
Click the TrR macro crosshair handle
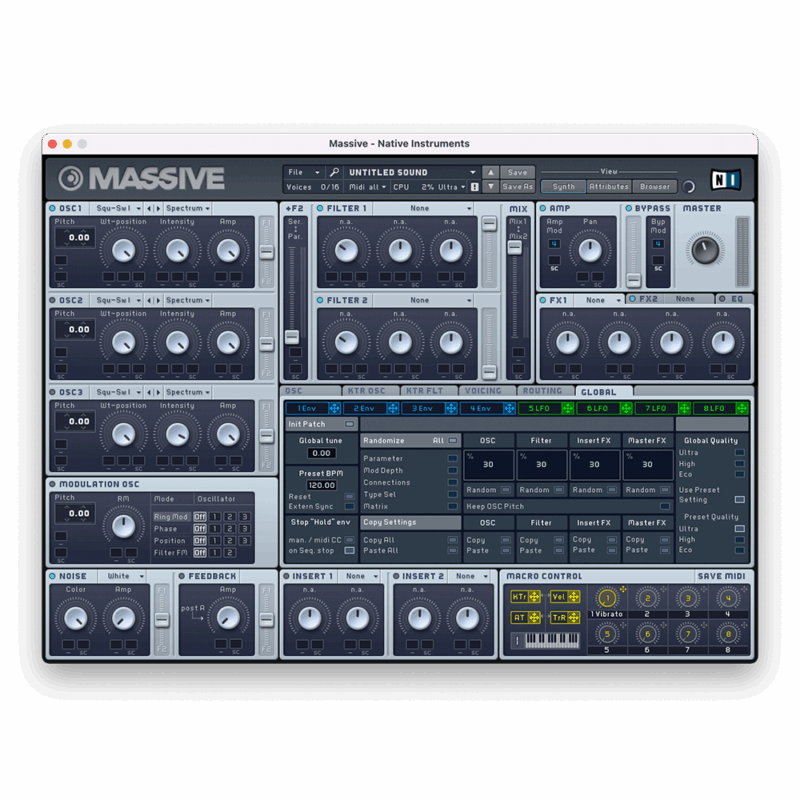pos(573,617)
